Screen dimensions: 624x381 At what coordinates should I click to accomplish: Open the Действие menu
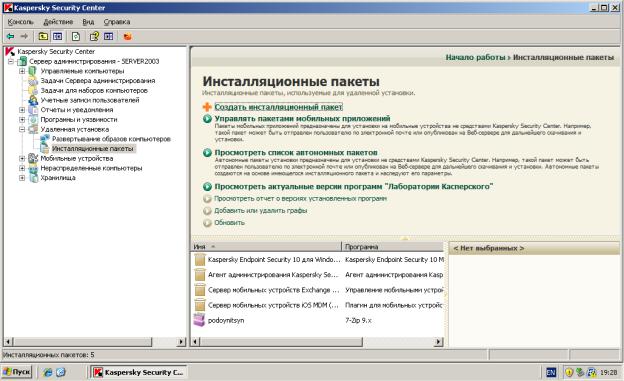click(x=58, y=22)
